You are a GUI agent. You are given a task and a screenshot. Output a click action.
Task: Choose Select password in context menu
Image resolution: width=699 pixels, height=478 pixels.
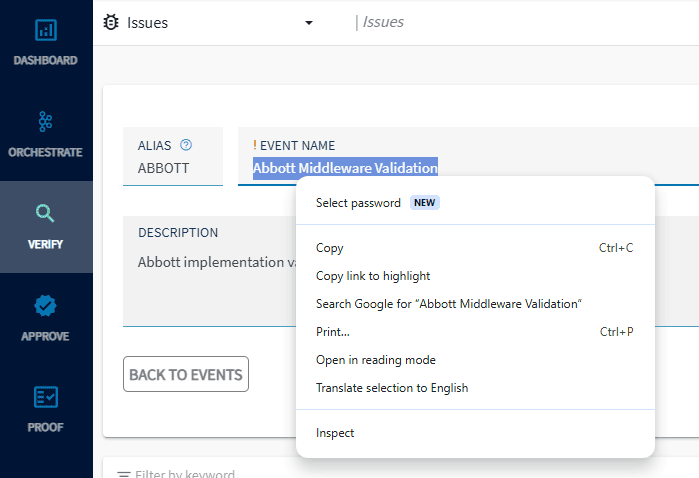point(475,203)
